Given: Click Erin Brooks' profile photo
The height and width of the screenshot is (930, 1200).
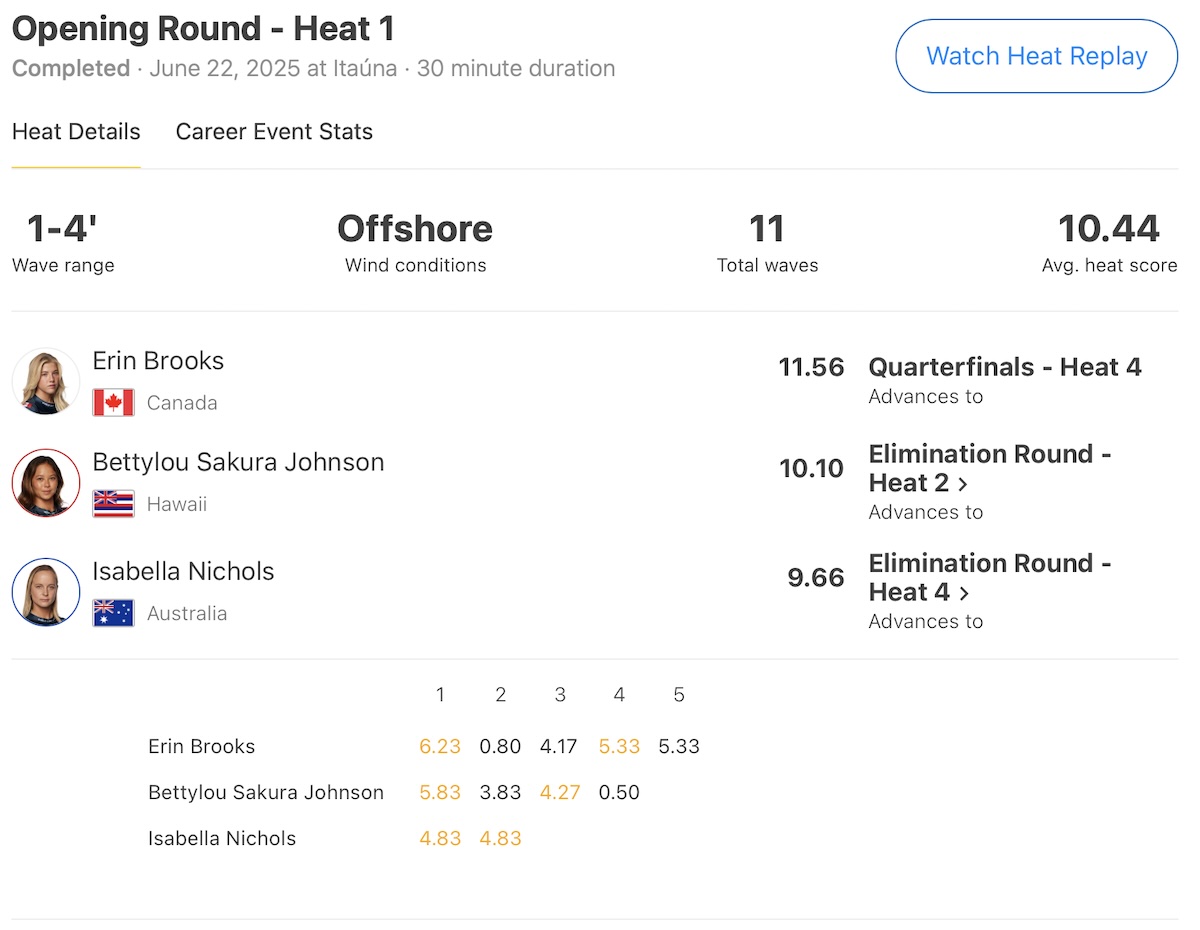Looking at the screenshot, I should [46, 381].
